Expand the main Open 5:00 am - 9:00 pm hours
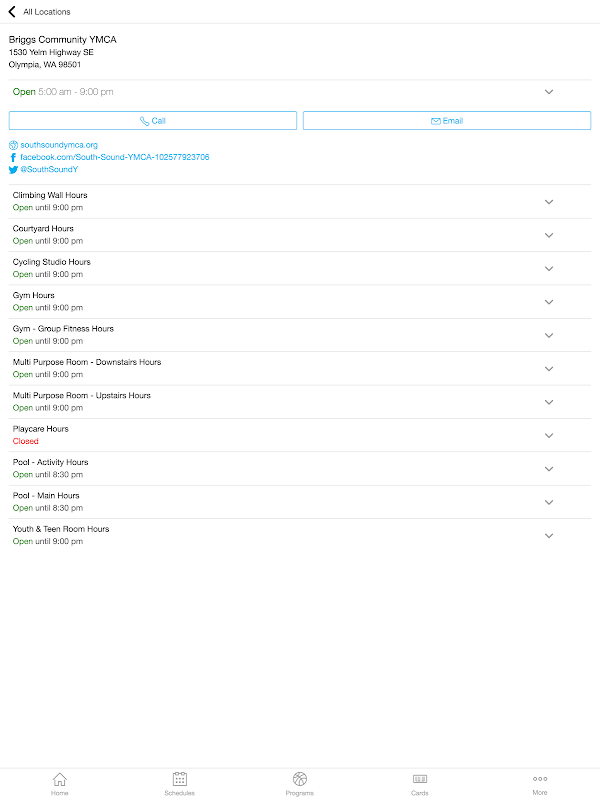Screen dimensions: 600x800 pyautogui.click(x=549, y=92)
